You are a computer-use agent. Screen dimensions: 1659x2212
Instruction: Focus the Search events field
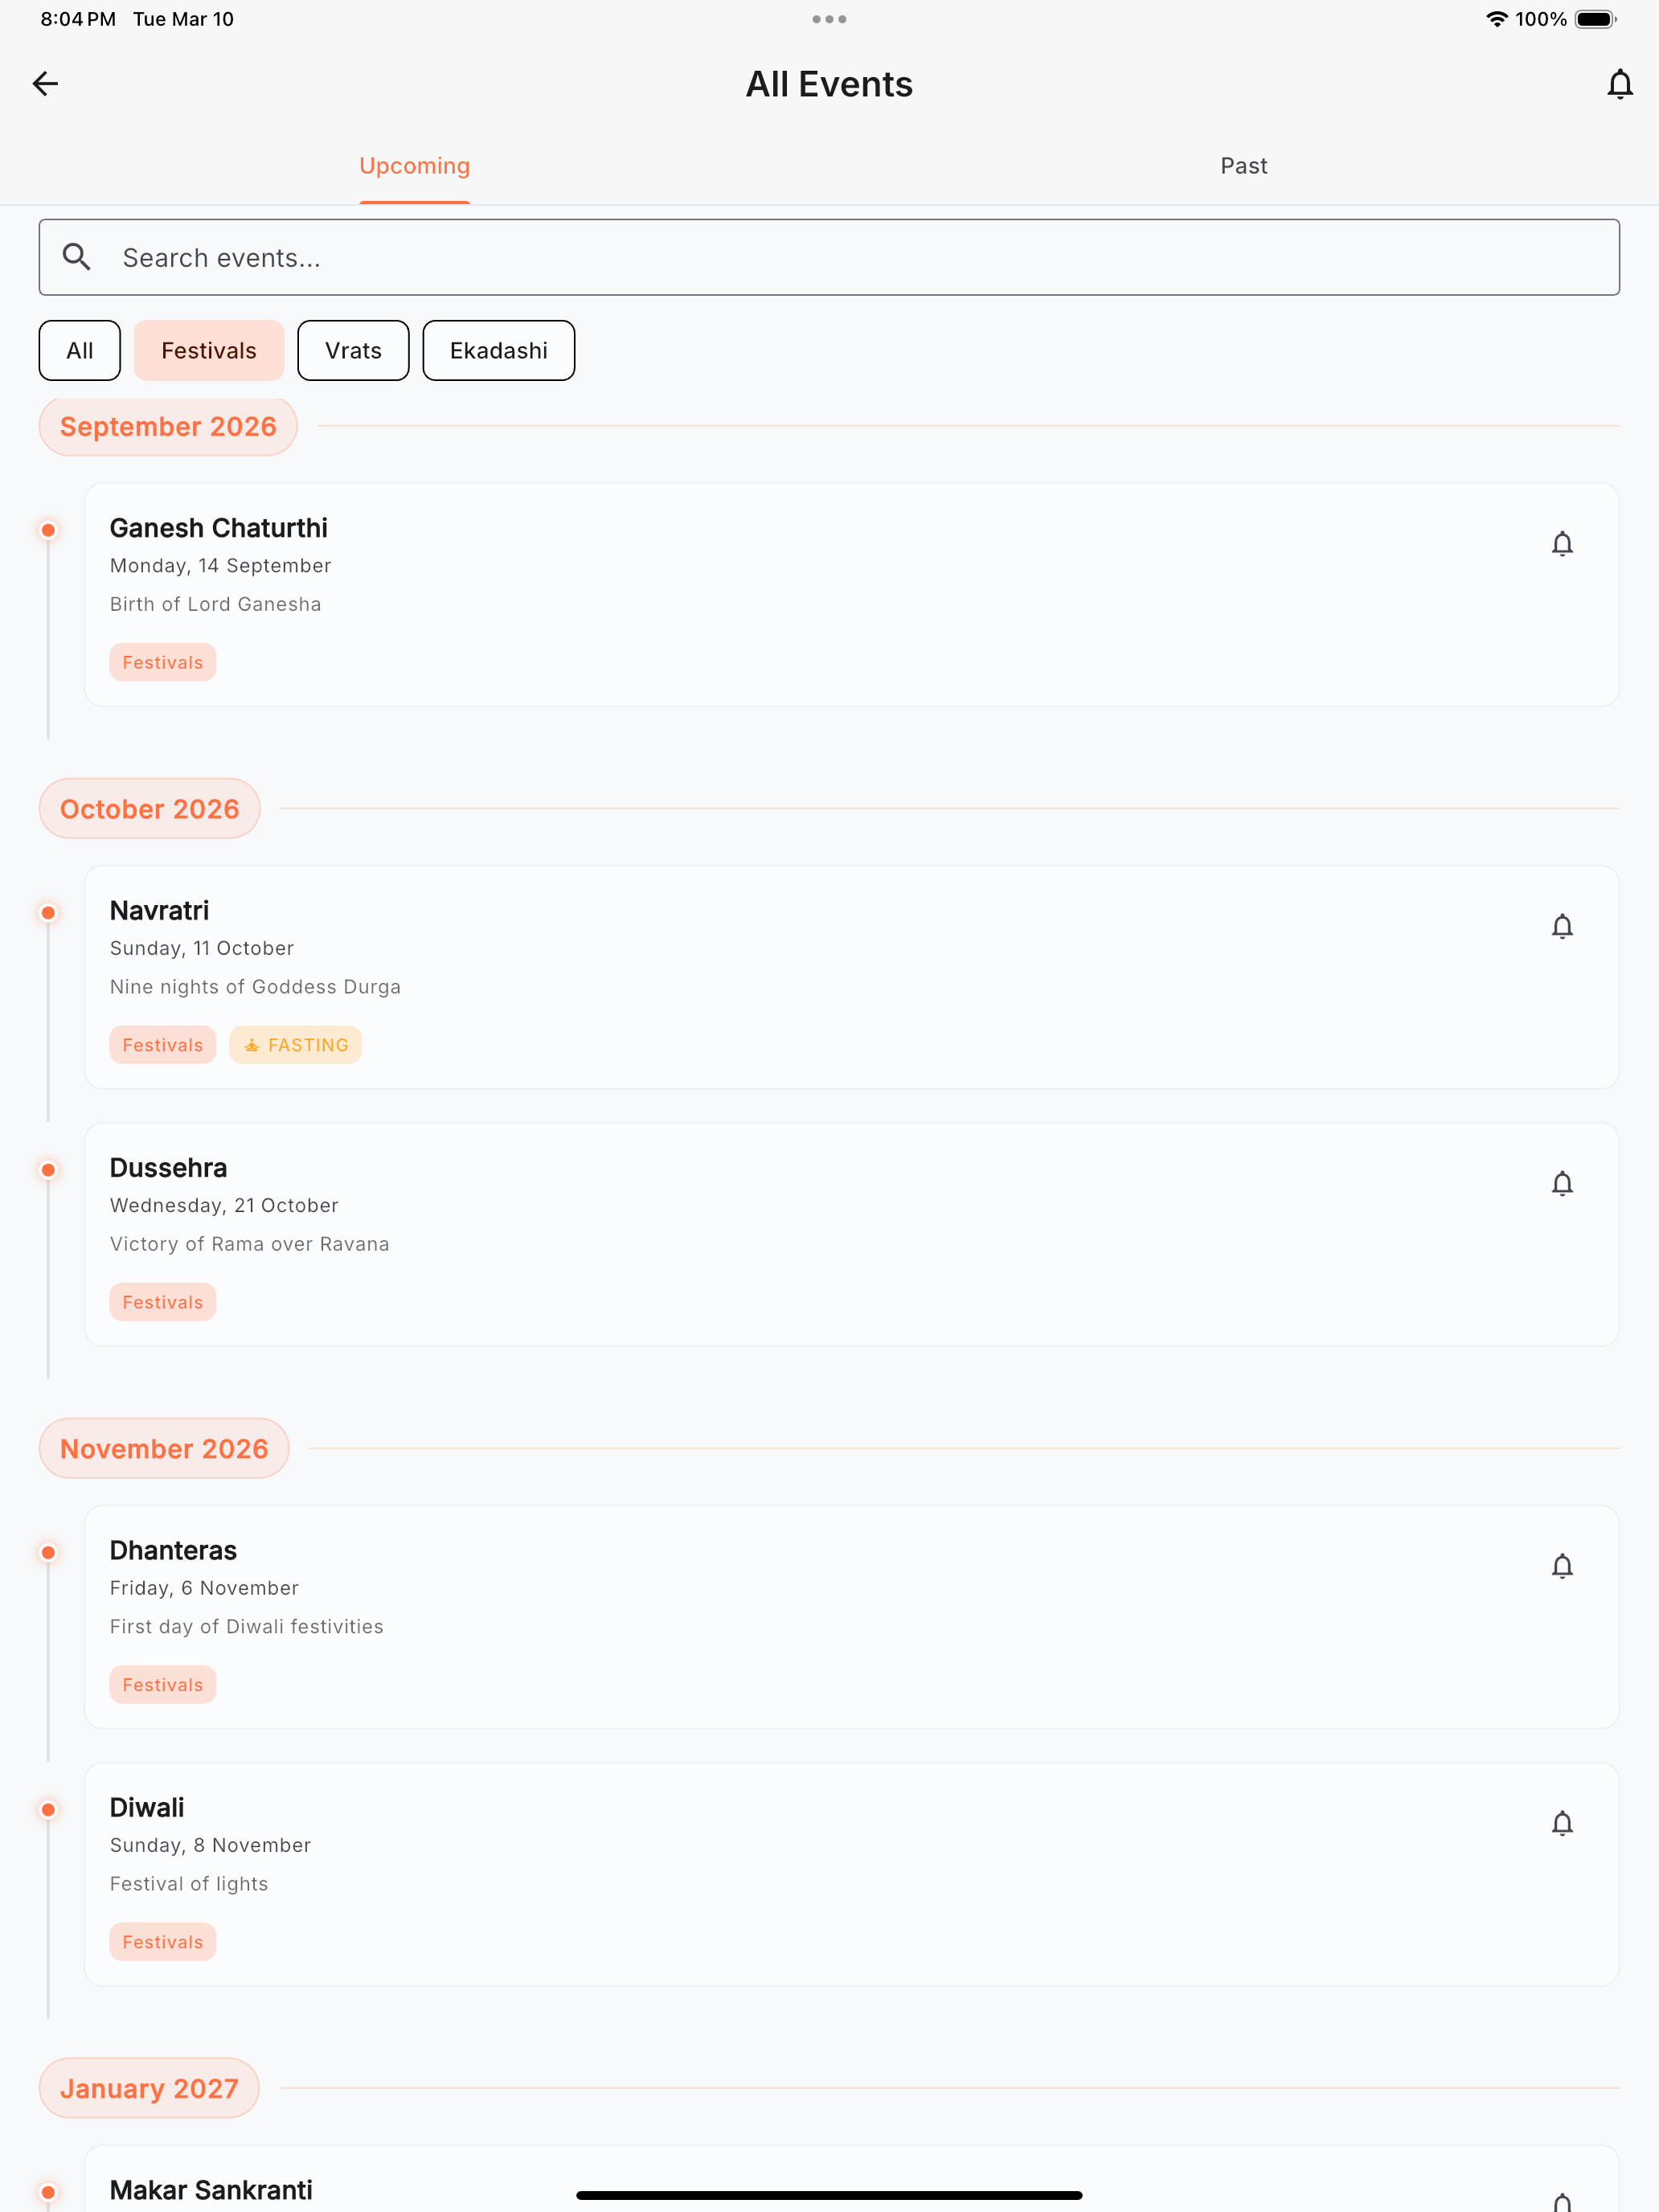pos(829,257)
